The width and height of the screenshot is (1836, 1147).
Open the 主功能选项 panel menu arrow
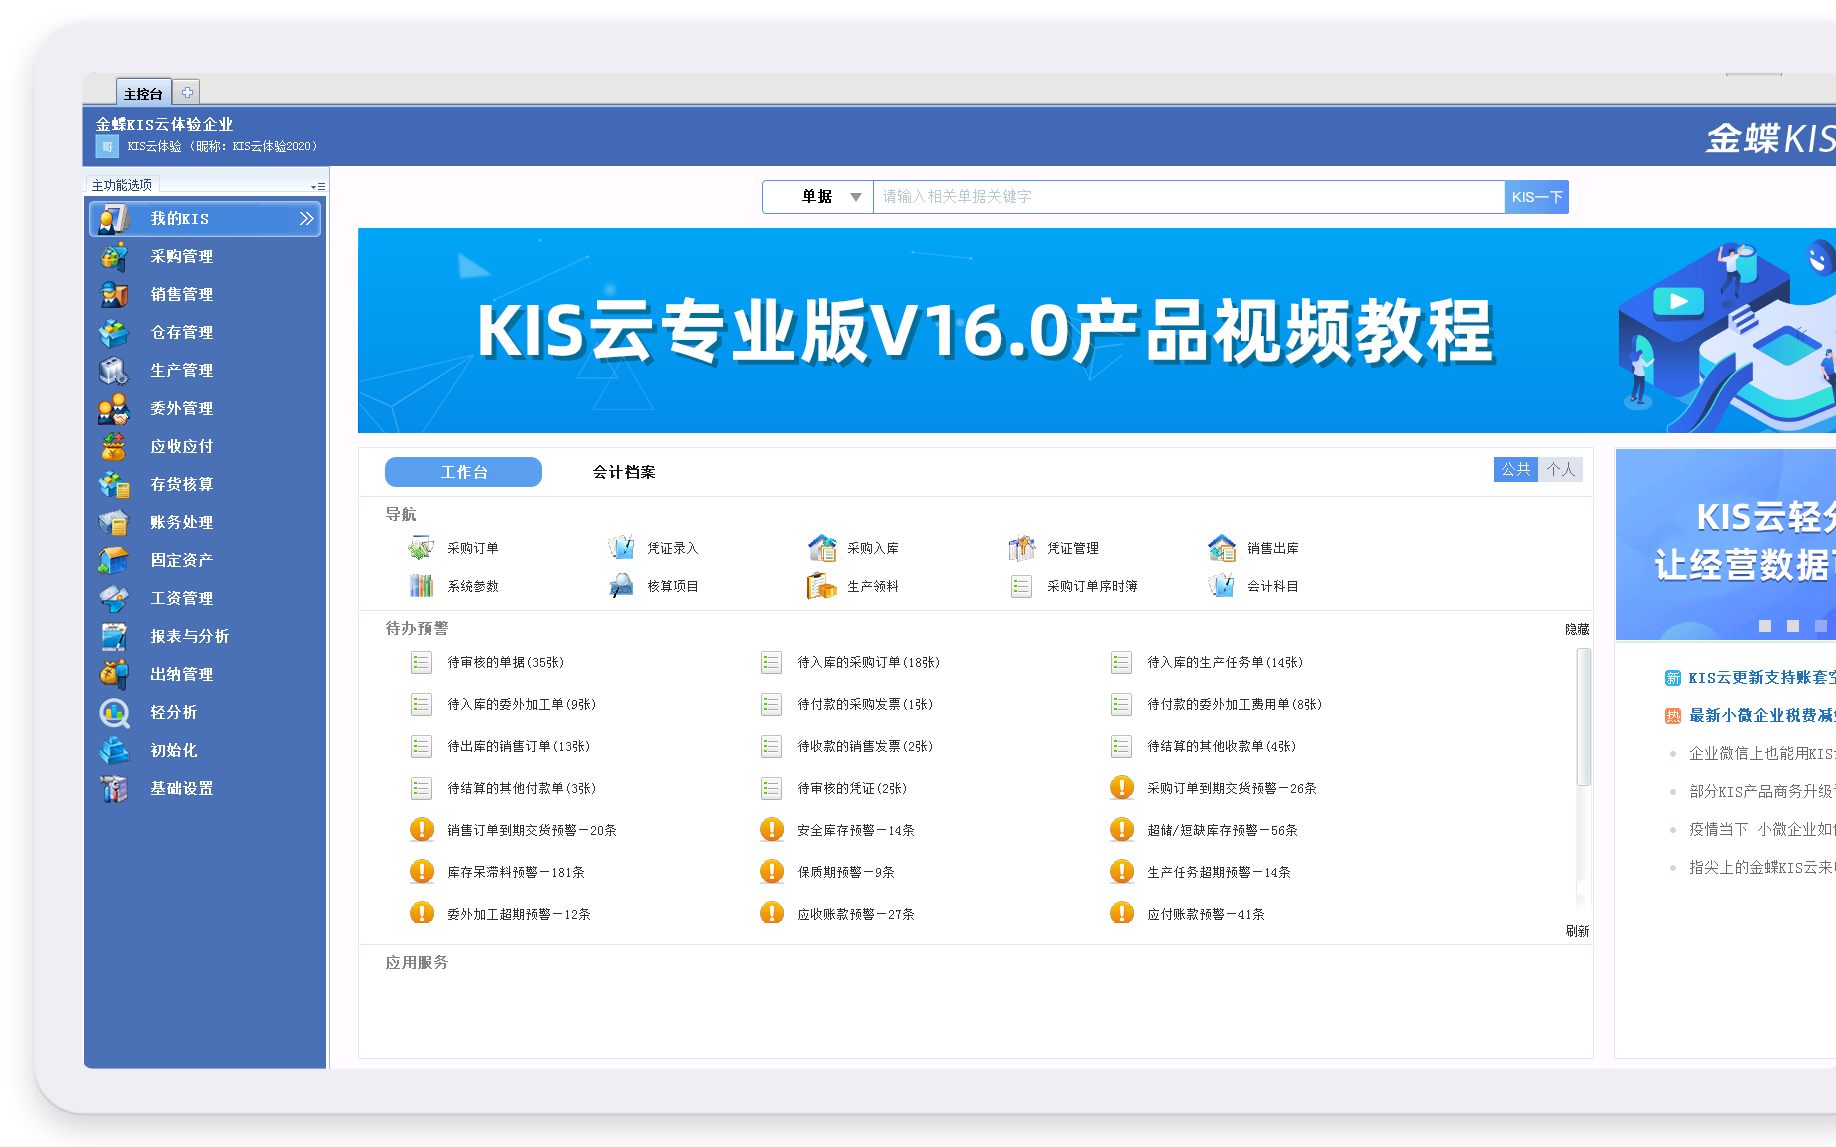(x=317, y=186)
